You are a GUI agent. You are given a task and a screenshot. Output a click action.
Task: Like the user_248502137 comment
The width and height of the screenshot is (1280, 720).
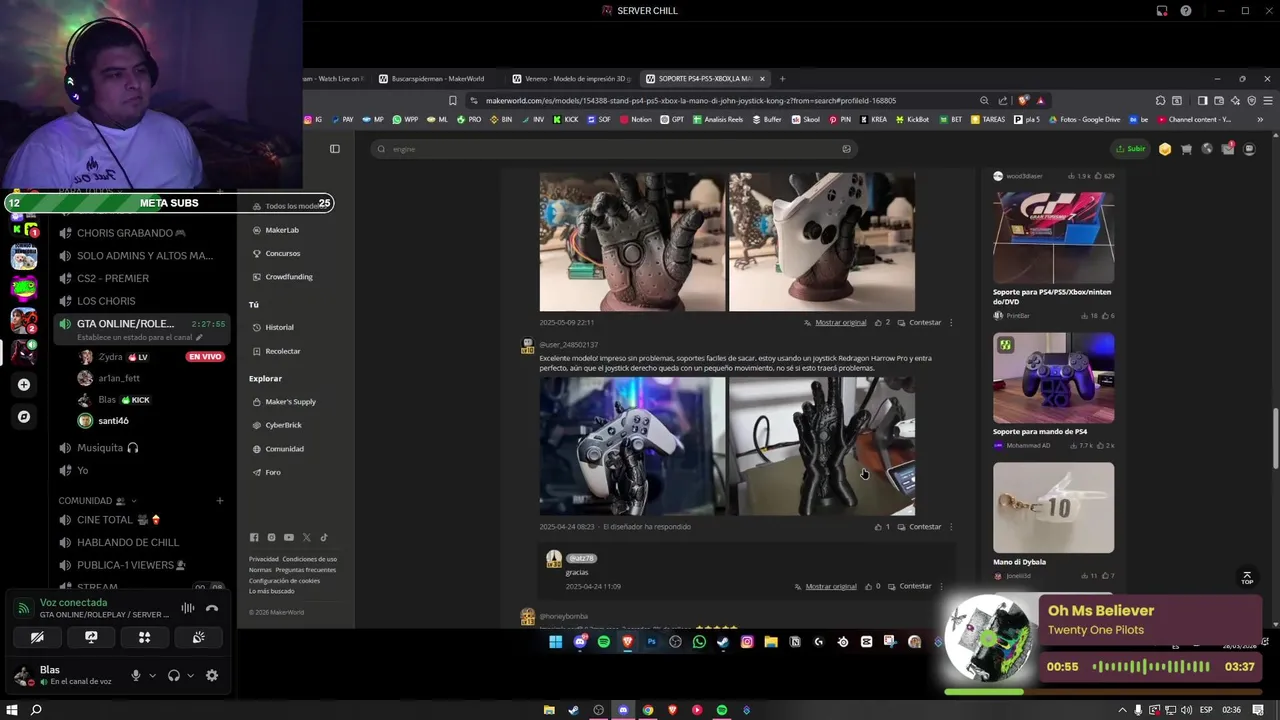point(881,527)
